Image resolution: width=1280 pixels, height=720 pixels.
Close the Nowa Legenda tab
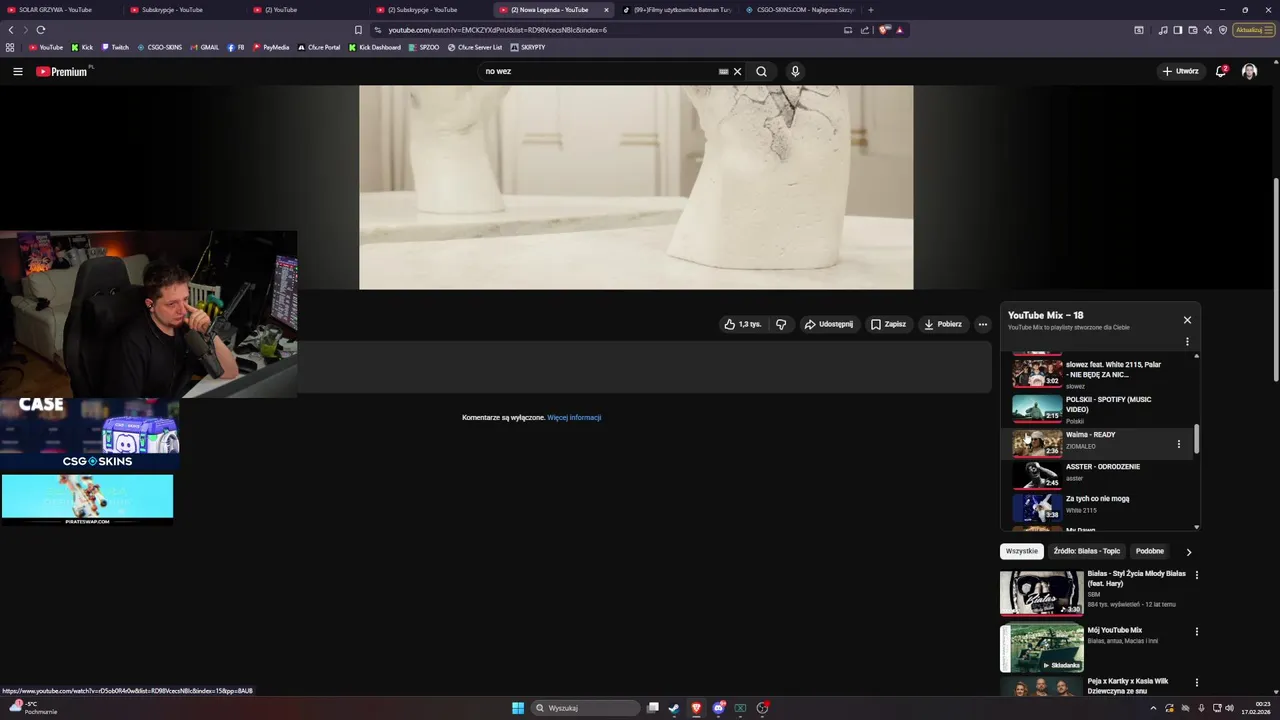point(605,10)
